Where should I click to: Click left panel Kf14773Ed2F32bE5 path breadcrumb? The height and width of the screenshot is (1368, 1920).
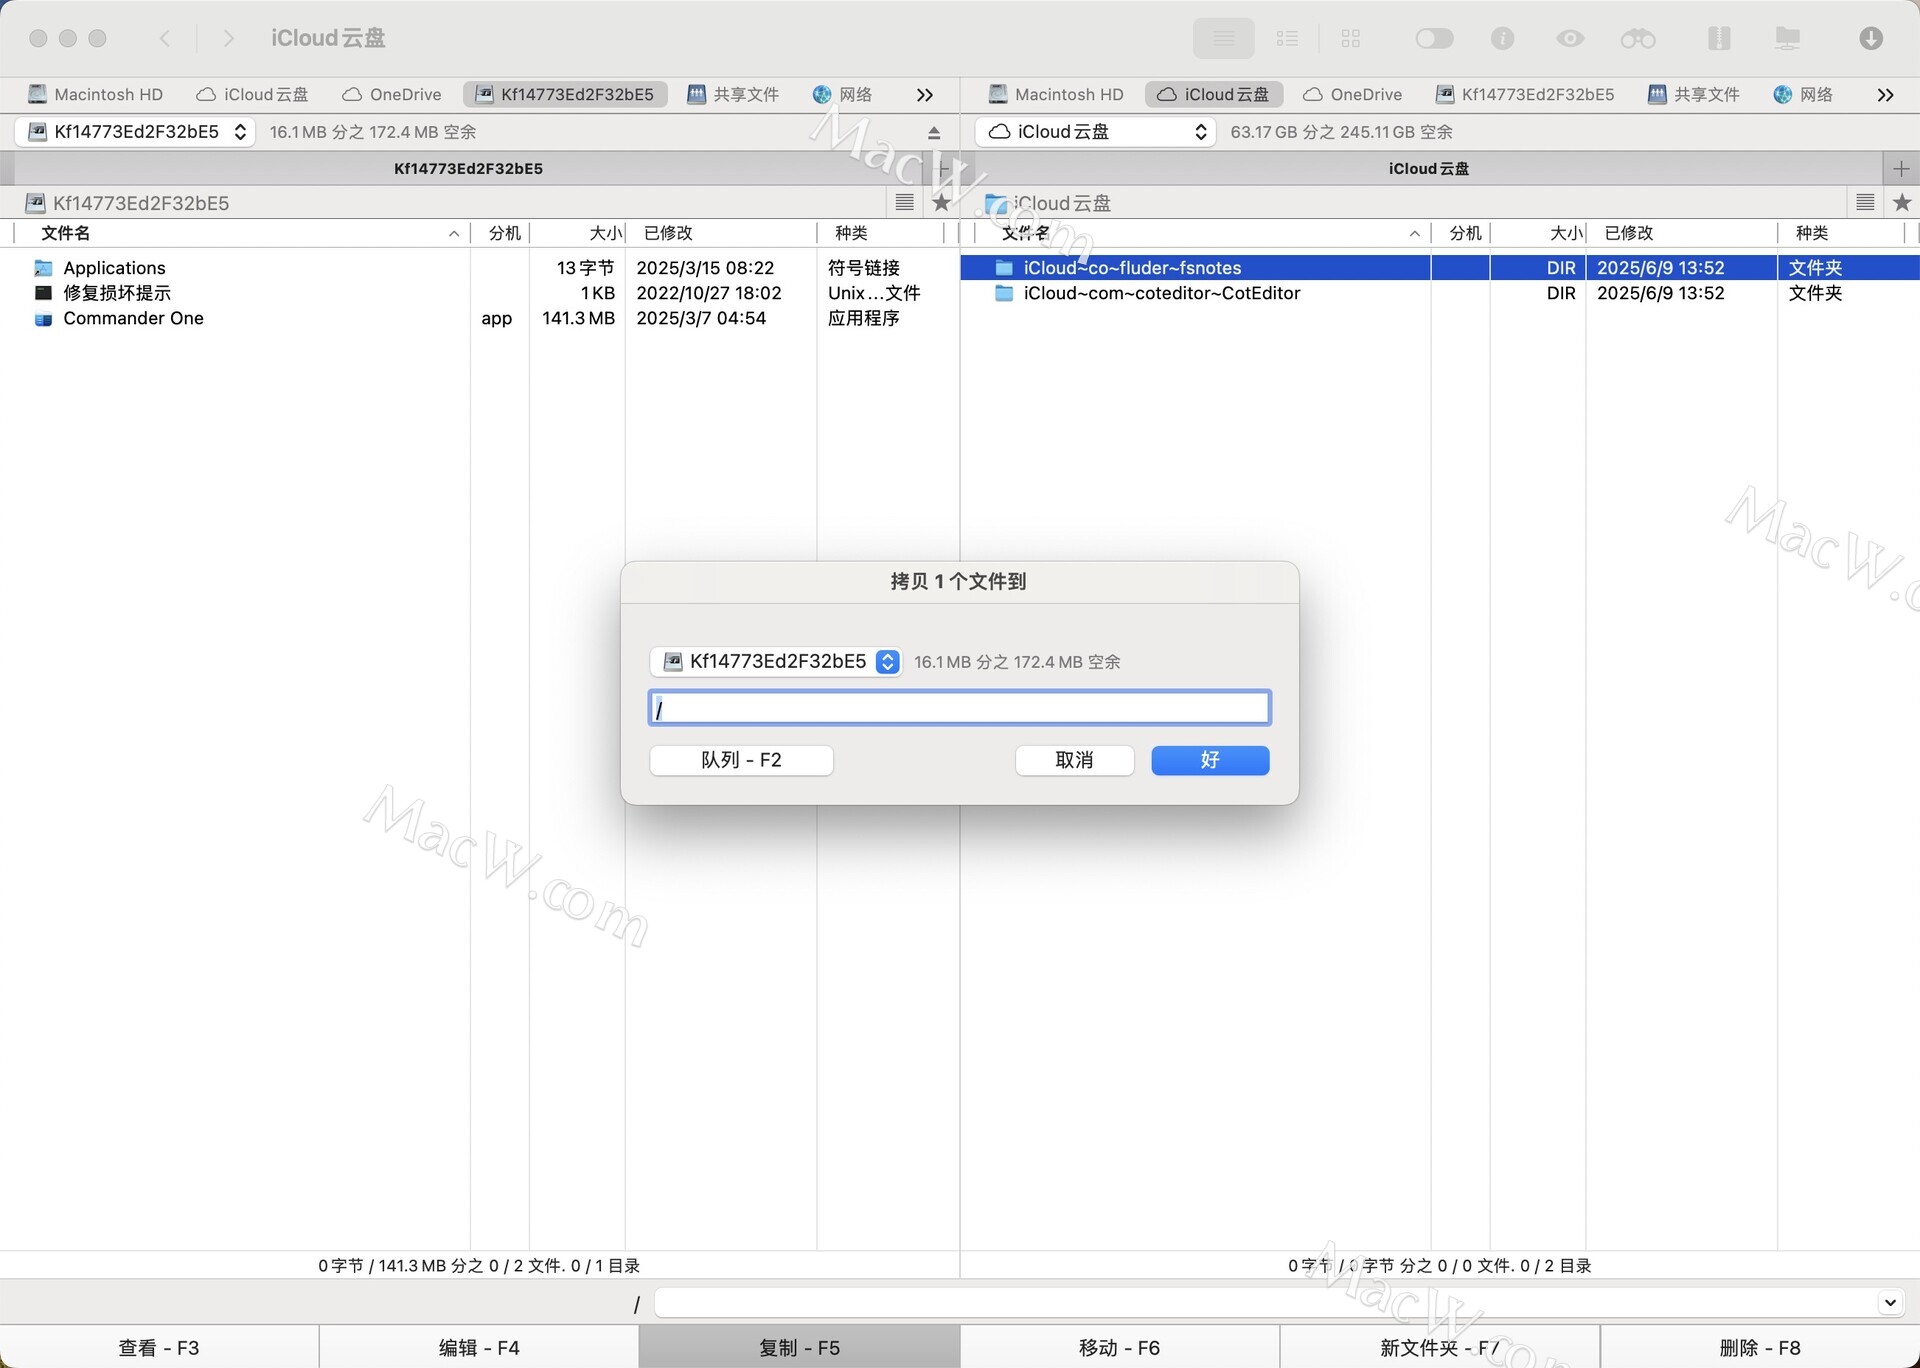[128, 203]
